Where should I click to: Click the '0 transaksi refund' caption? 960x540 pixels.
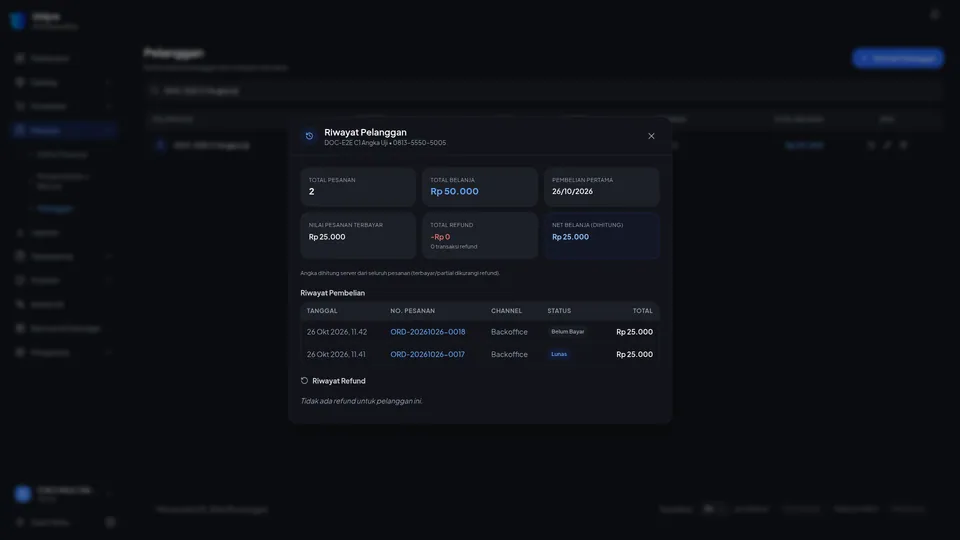tap(454, 247)
